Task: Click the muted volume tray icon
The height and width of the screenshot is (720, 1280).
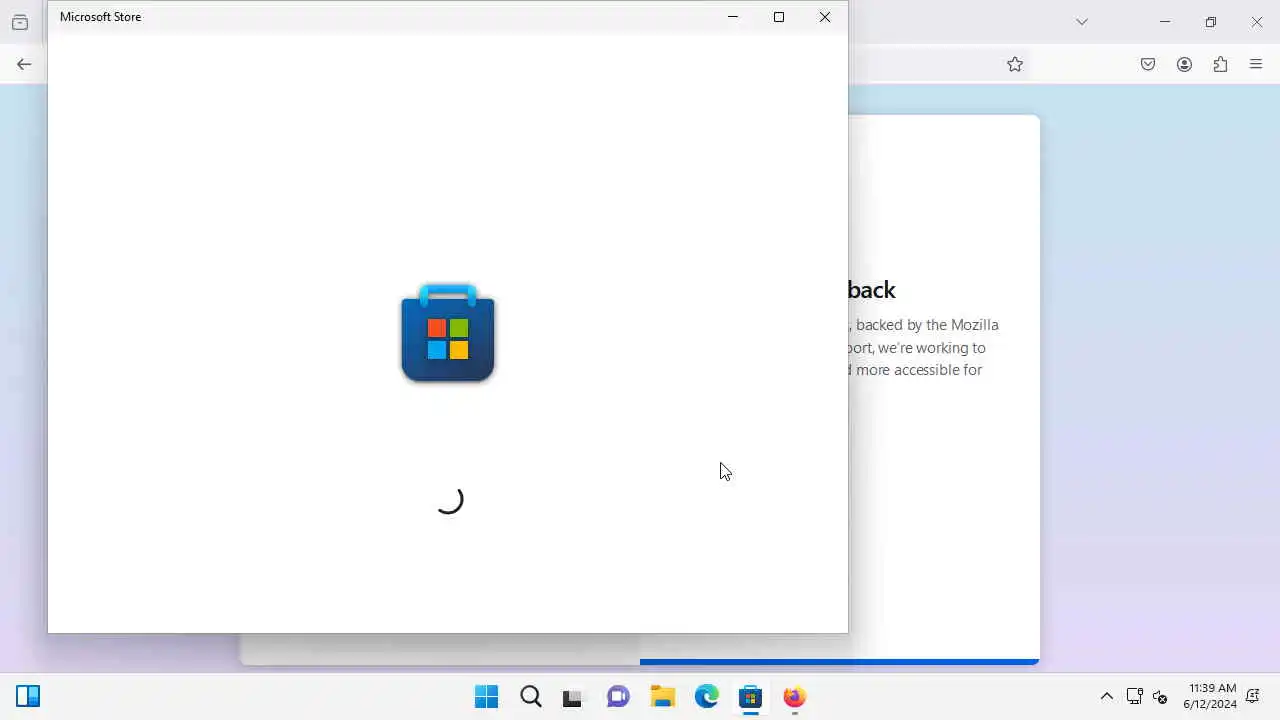Action: (x=1160, y=696)
